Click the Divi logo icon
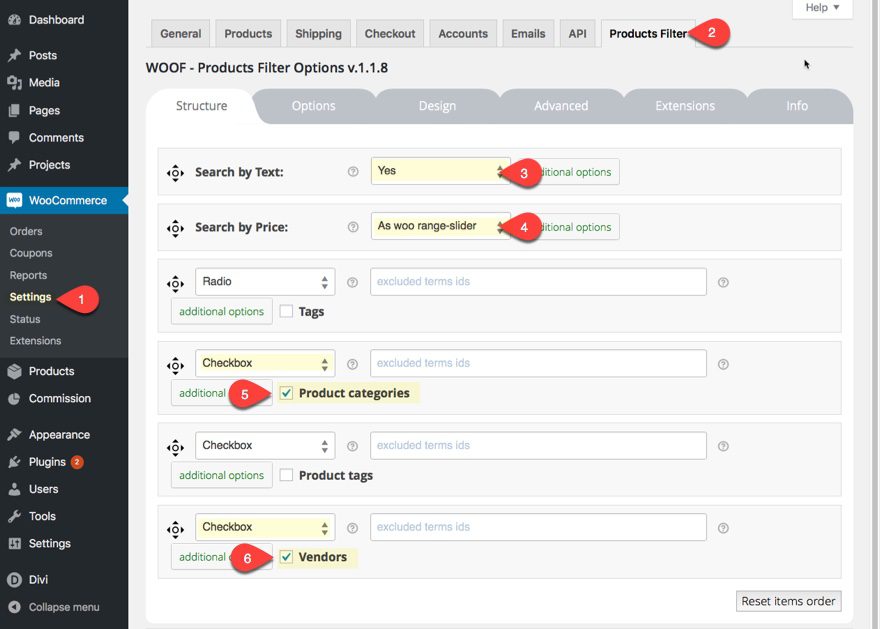880x629 pixels. 14,580
